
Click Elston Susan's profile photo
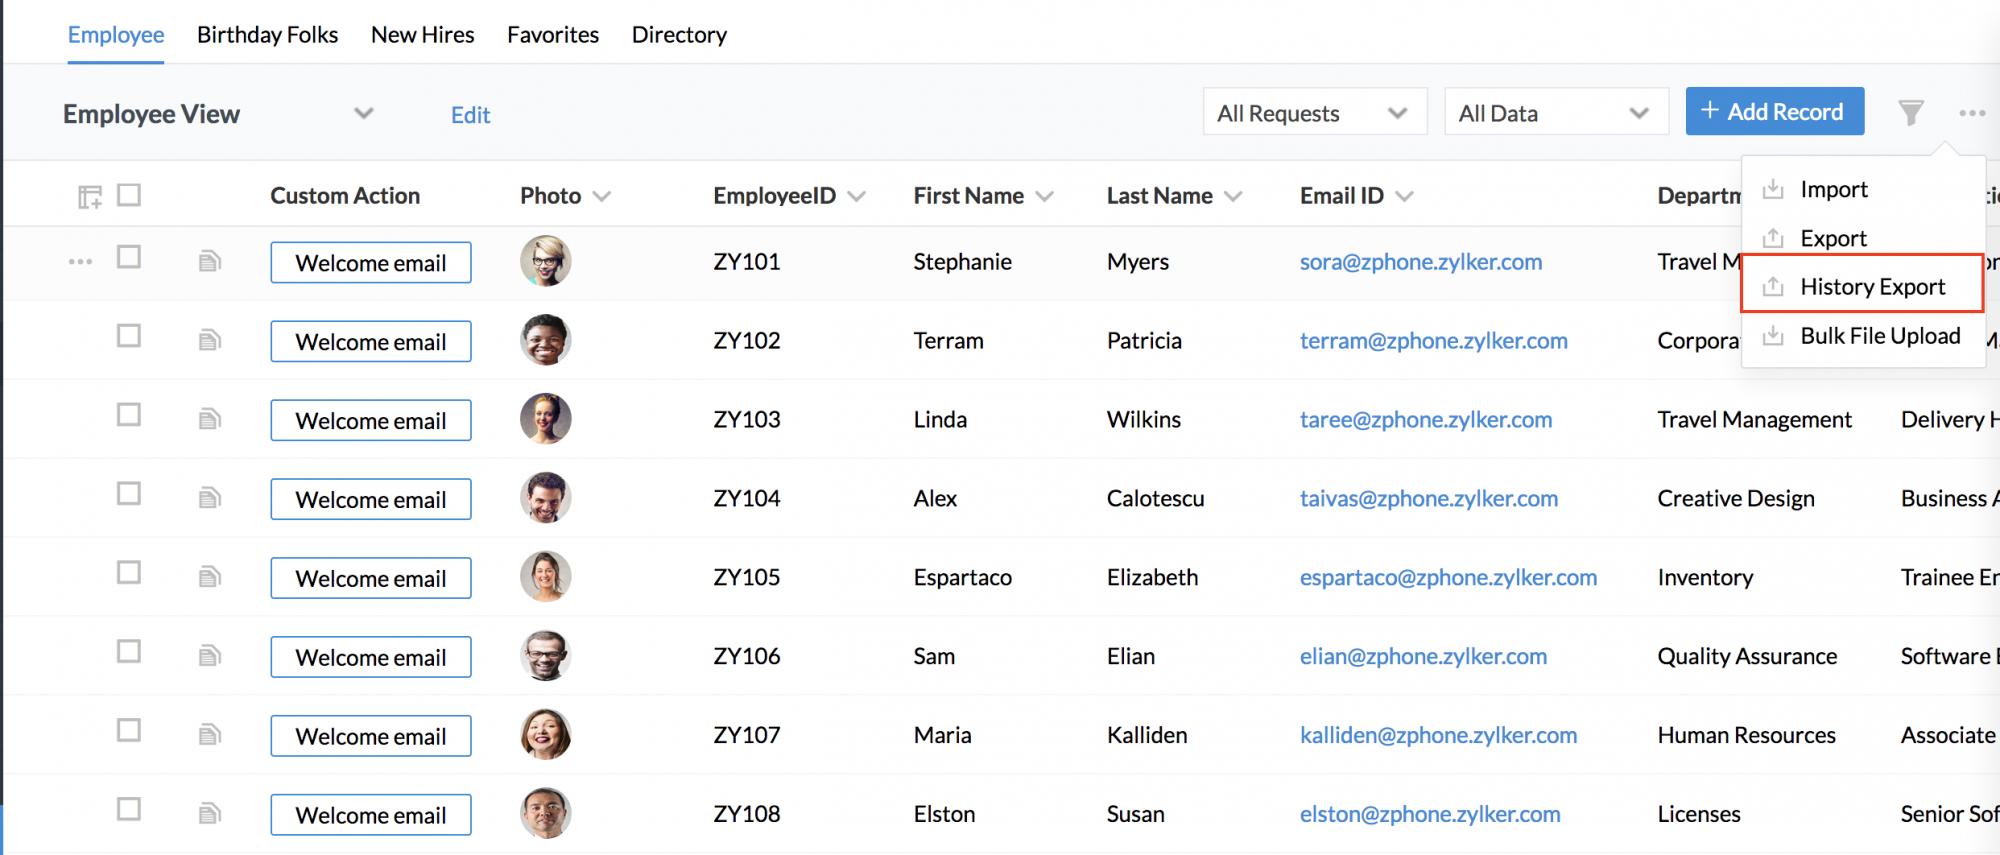point(546,813)
